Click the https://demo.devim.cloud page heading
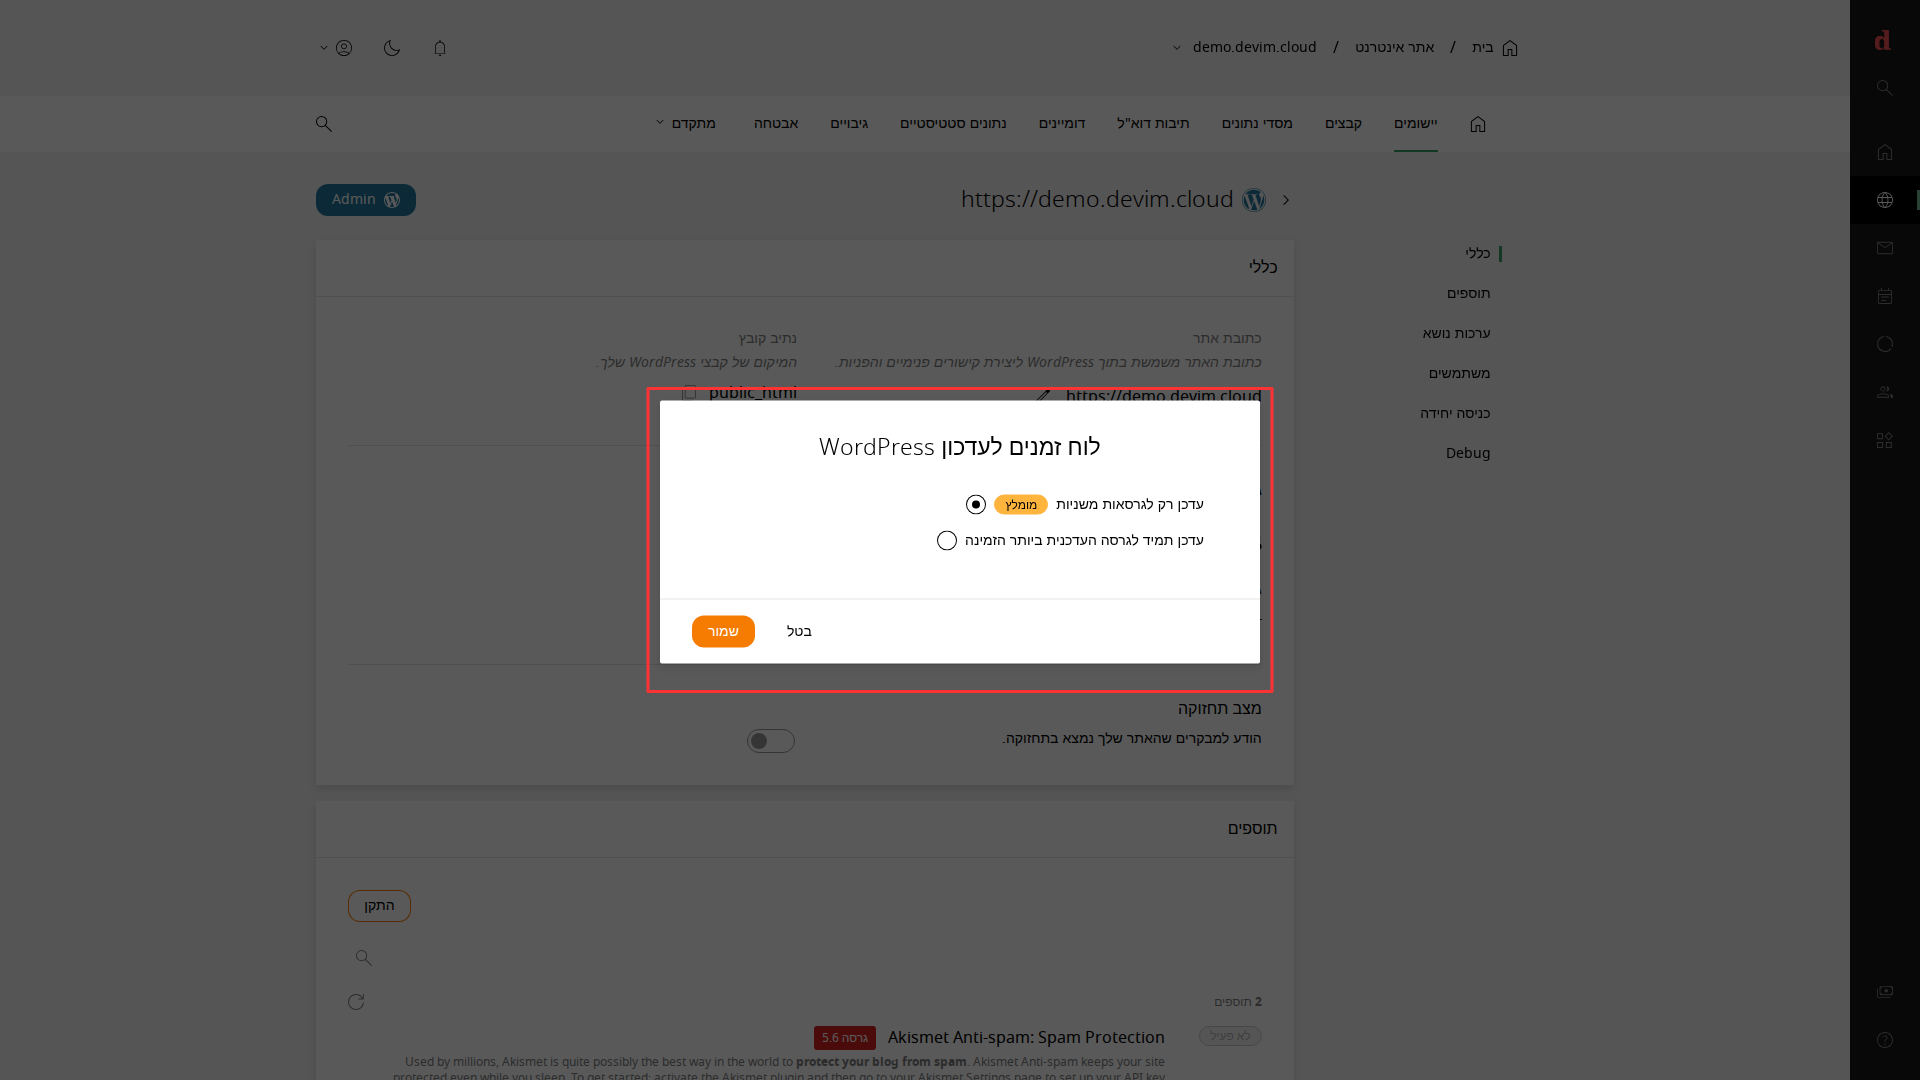The width and height of the screenshot is (1920, 1080). point(1097,200)
